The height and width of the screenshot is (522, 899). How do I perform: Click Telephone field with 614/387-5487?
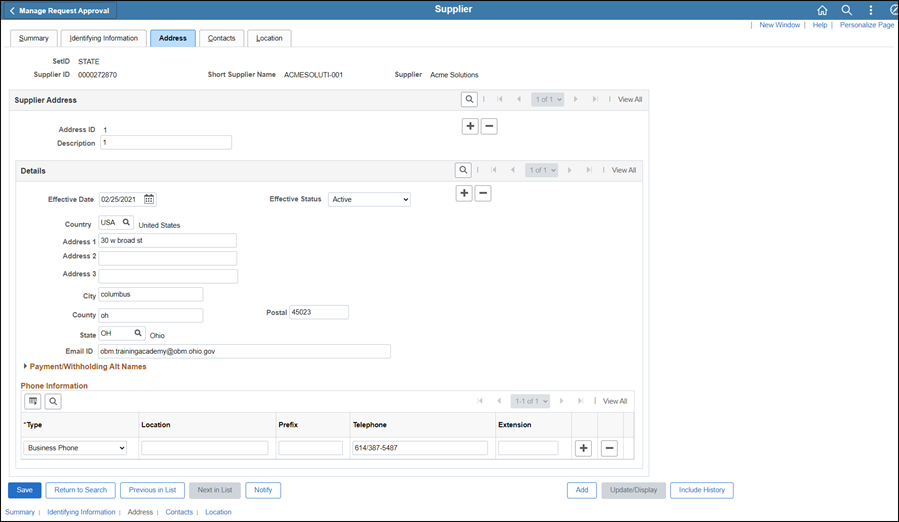pyautogui.click(x=420, y=448)
